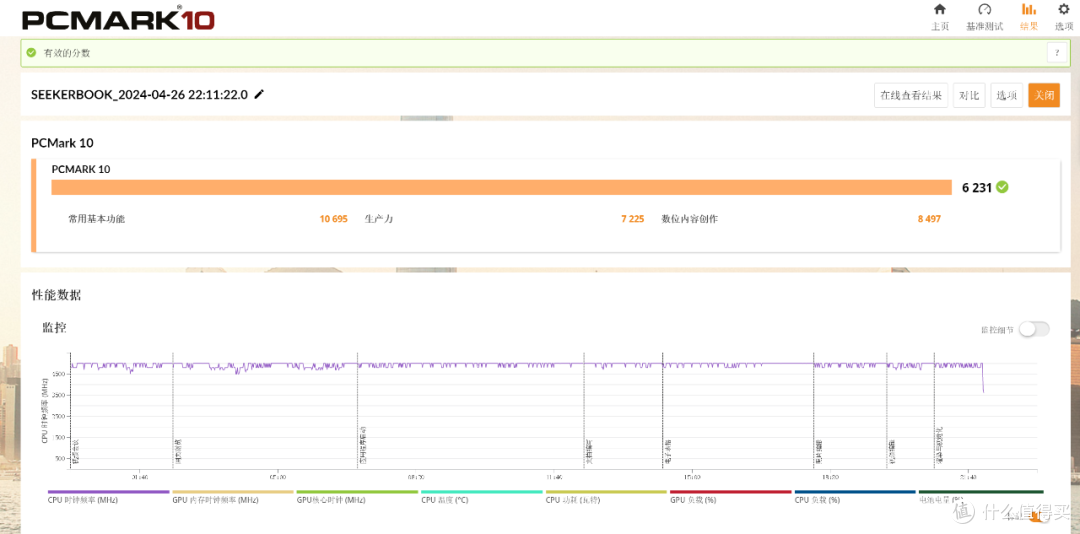Viewport: 1080px width, 534px height.
Task: Click the 选项 button beside the result name
Action: point(1007,95)
